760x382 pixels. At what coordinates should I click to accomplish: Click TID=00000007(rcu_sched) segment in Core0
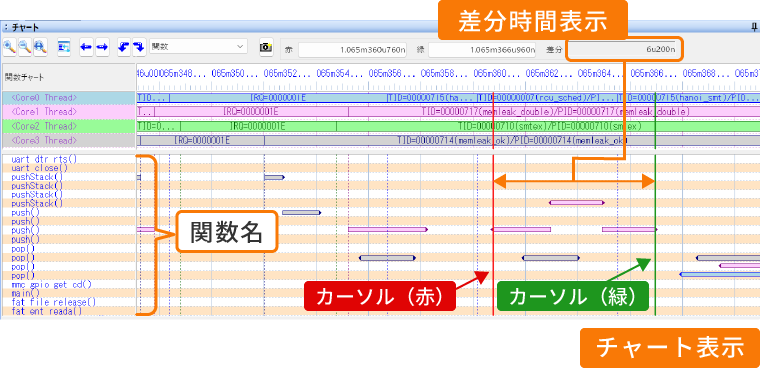(x=546, y=98)
